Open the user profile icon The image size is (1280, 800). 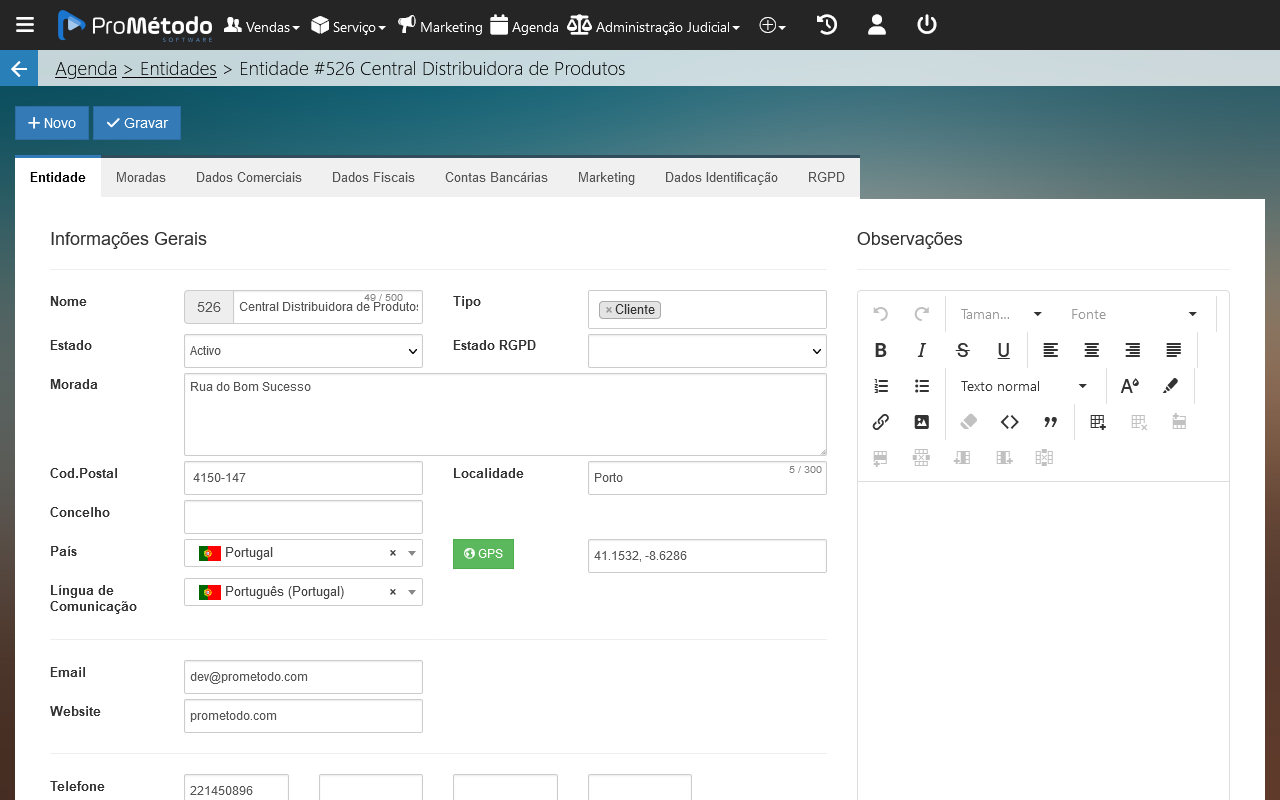877,25
